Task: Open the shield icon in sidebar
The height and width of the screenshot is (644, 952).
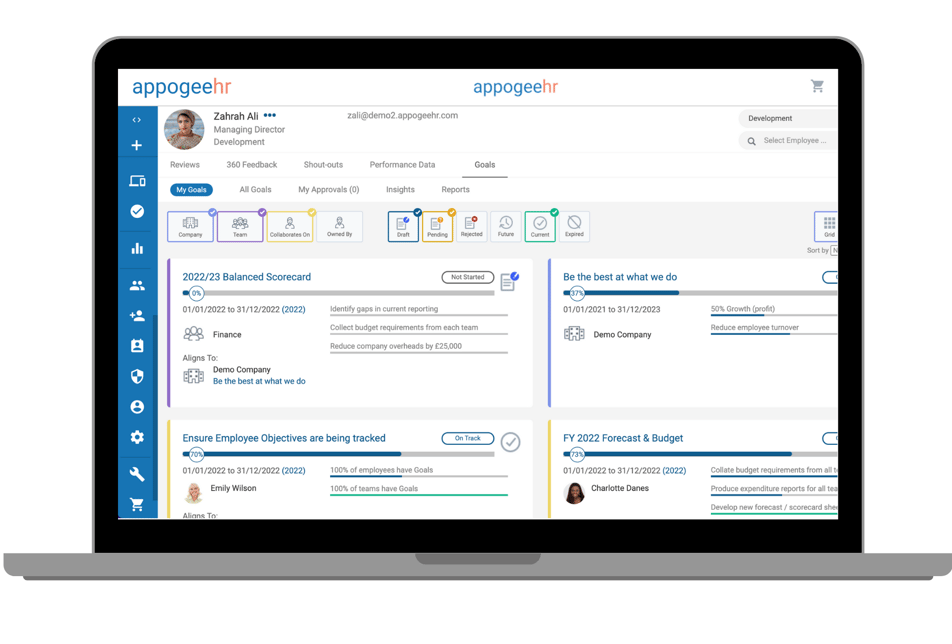Action: (x=137, y=376)
